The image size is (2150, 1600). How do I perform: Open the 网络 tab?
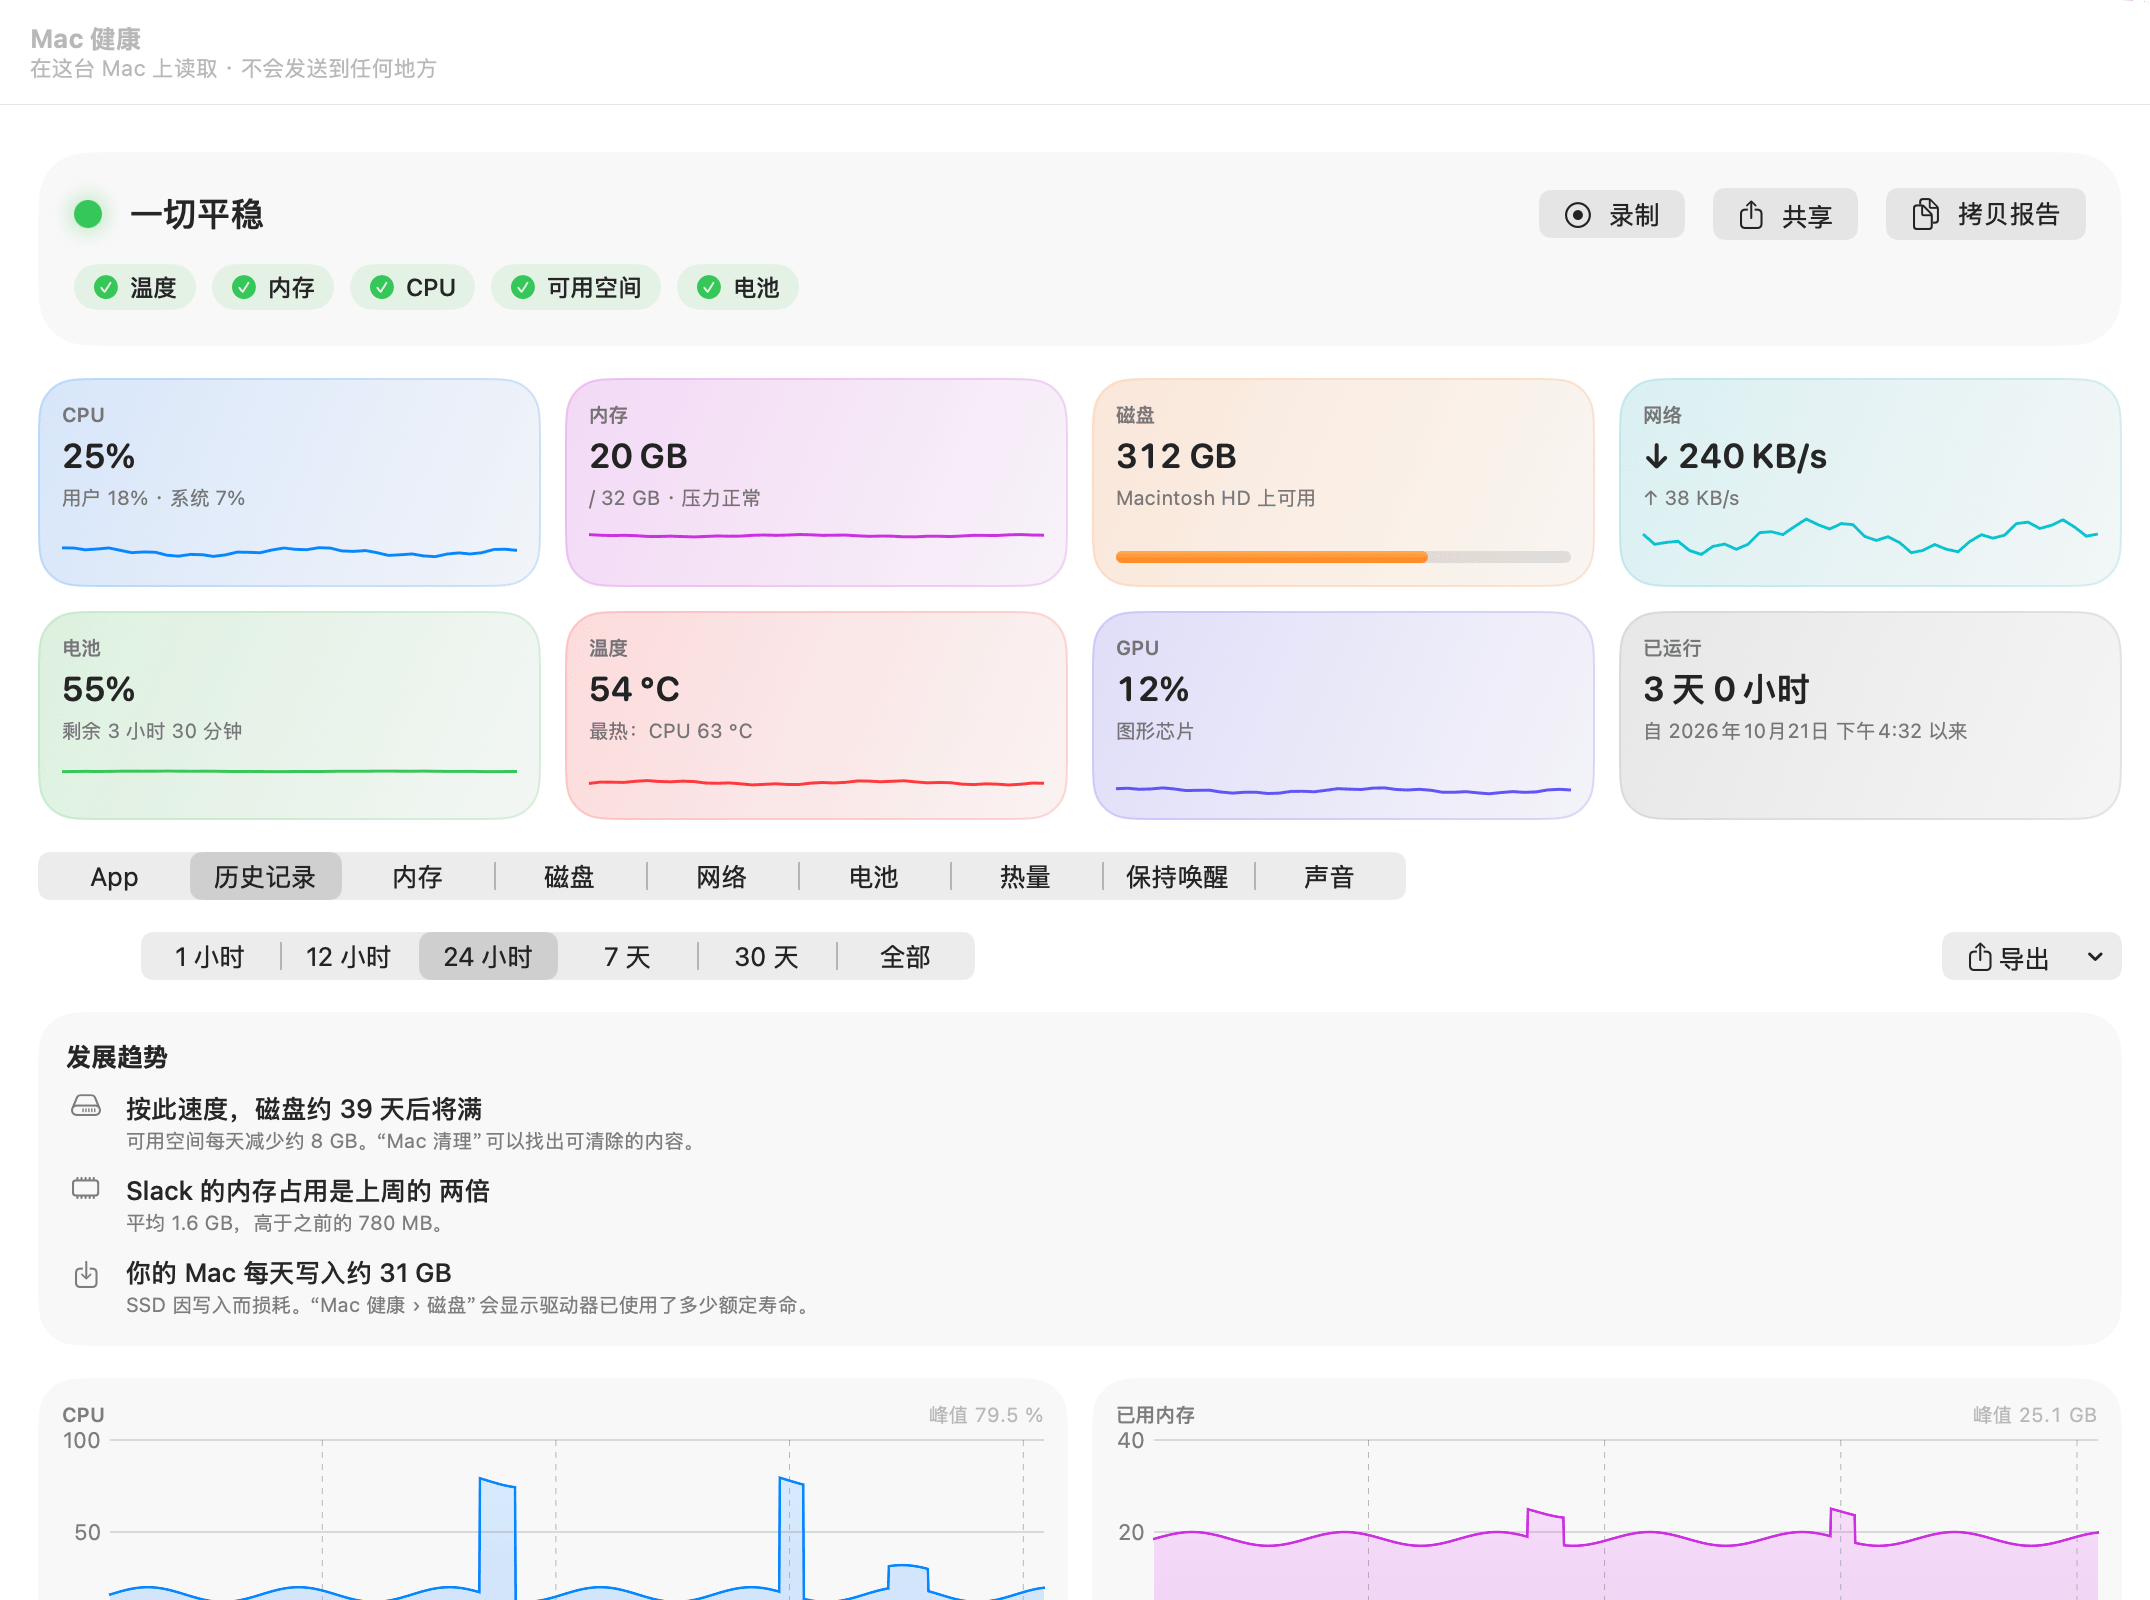721,877
